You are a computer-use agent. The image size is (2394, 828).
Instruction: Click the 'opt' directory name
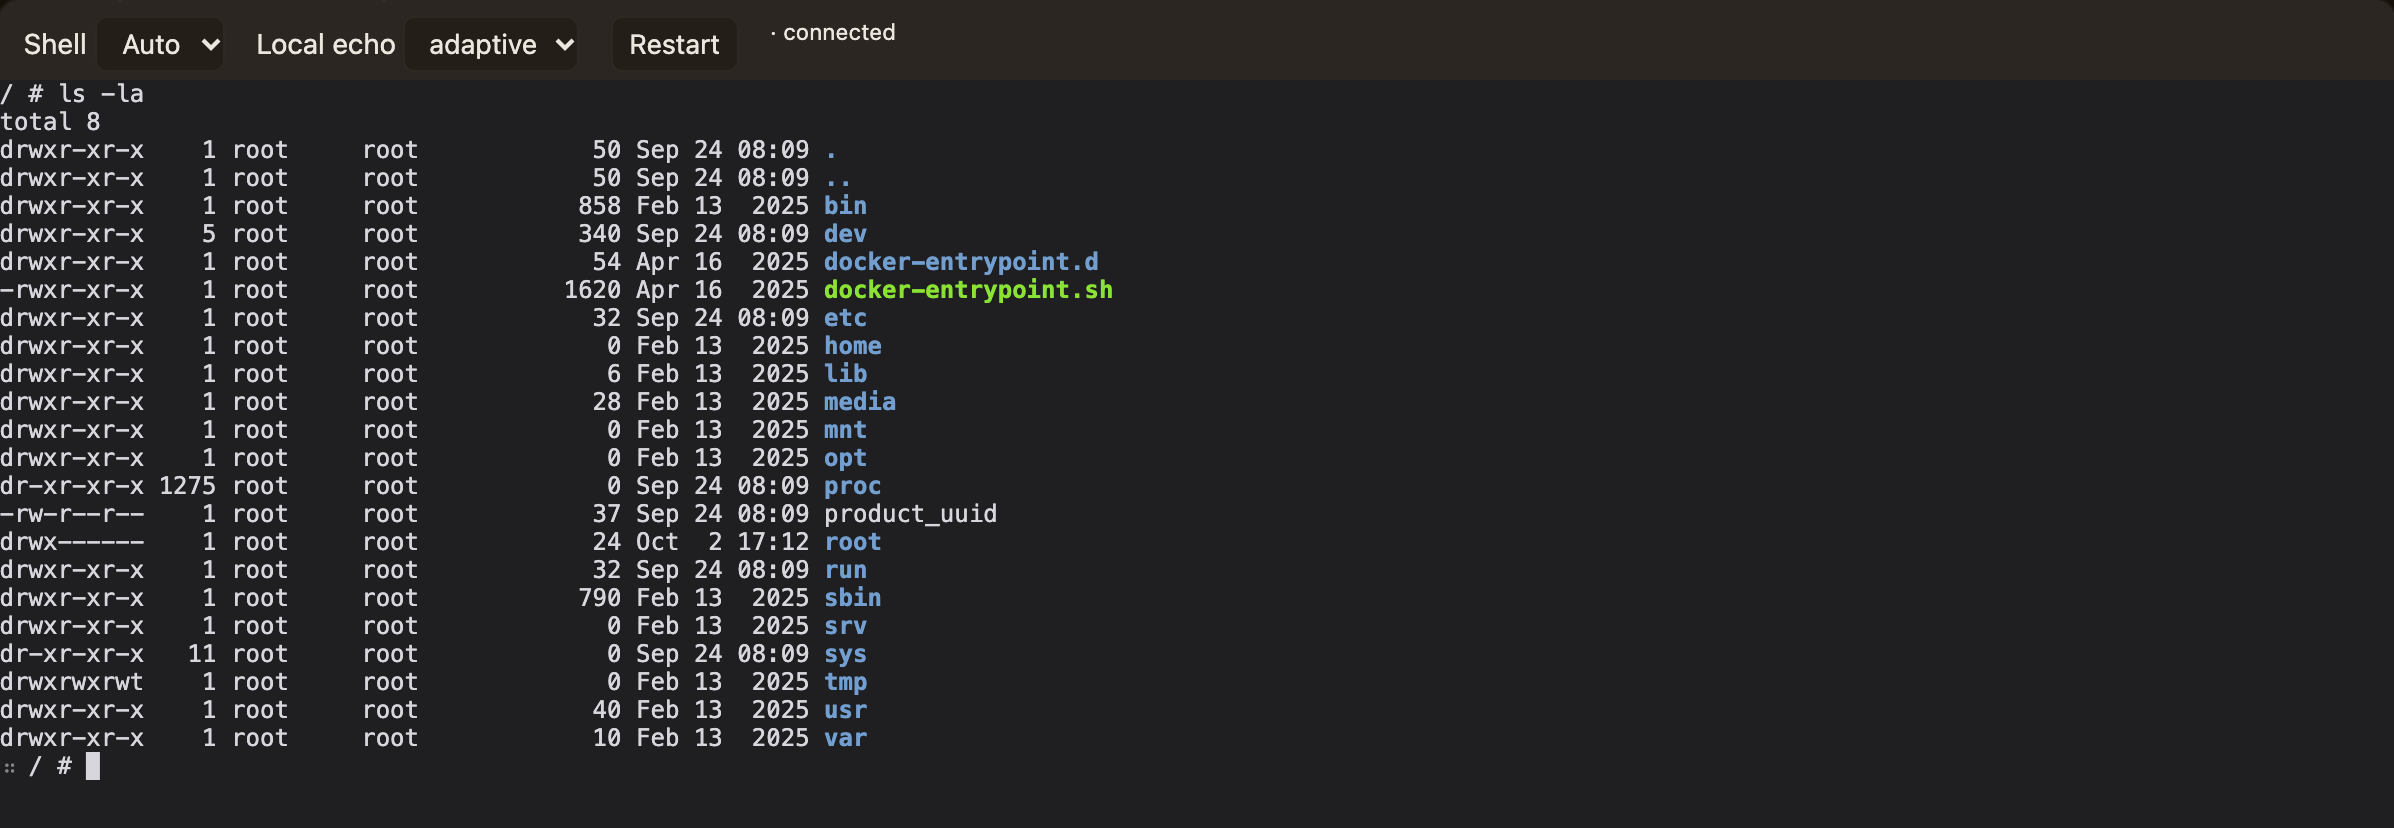point(845,458)
